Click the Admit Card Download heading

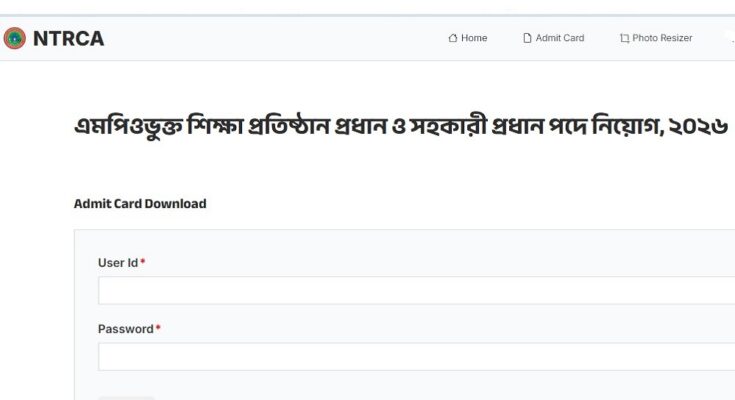click(x=140, y=204)
